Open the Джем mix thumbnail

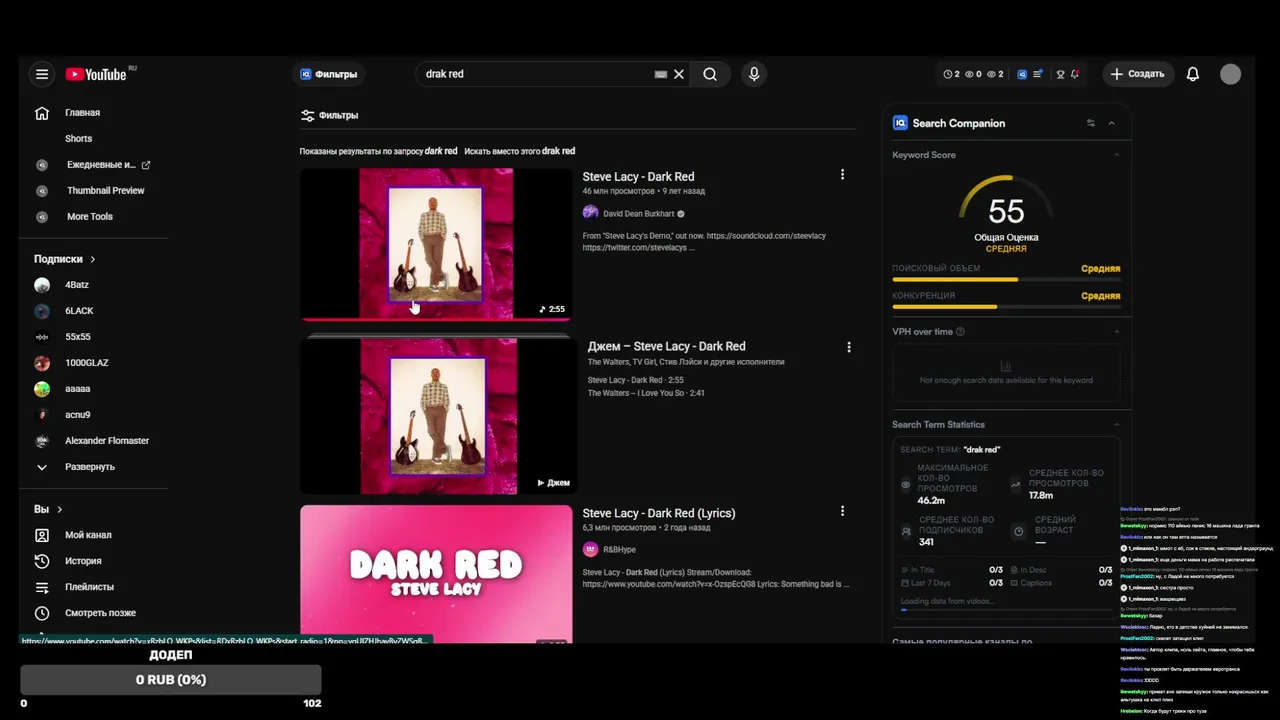point(438,416)
